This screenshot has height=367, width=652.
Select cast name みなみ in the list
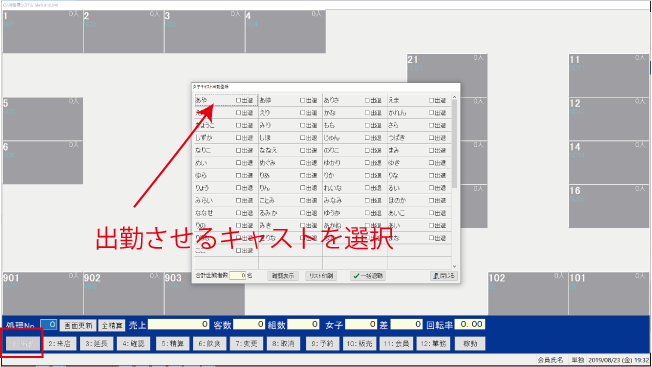(x=333, y=200)
